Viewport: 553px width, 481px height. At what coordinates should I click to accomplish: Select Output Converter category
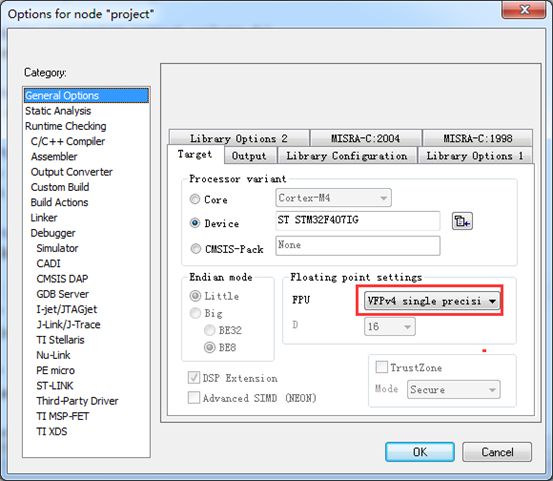(x=72, y=172)
